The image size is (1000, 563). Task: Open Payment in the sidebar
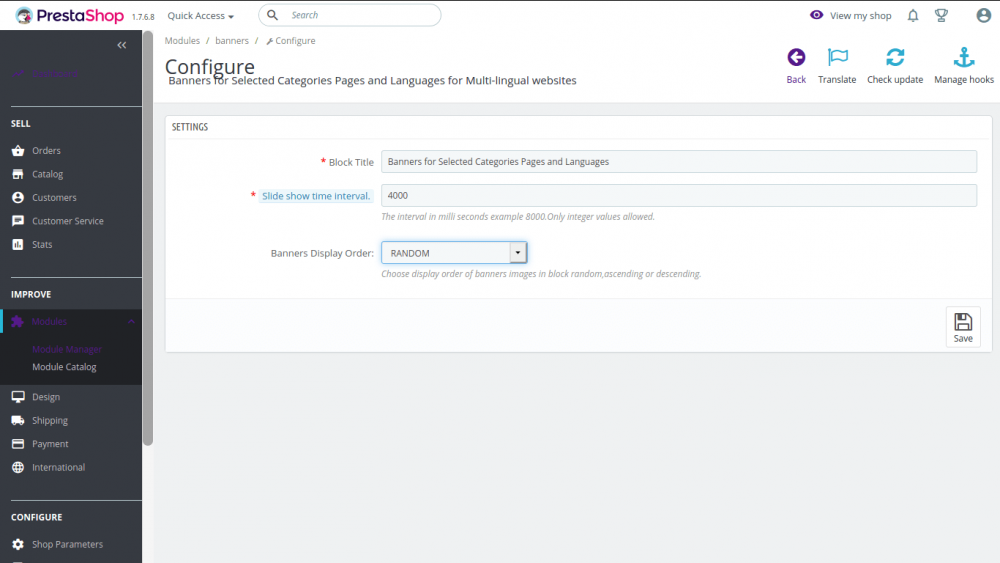(x=50, y=444)
